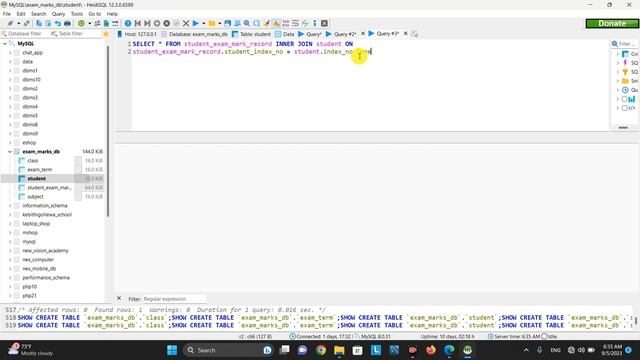Select the class table in tree

(33, 160)
